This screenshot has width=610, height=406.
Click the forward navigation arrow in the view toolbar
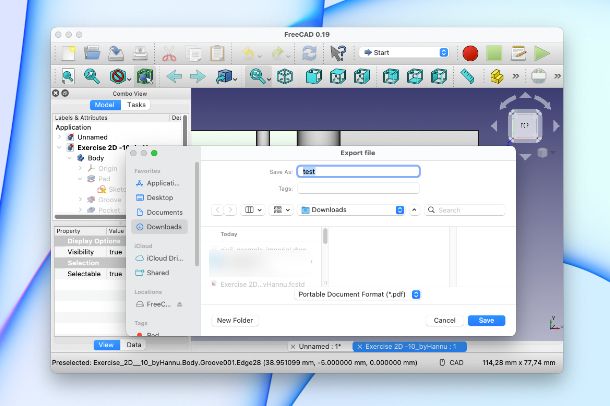pyautogui.click(x=198, y=76)
